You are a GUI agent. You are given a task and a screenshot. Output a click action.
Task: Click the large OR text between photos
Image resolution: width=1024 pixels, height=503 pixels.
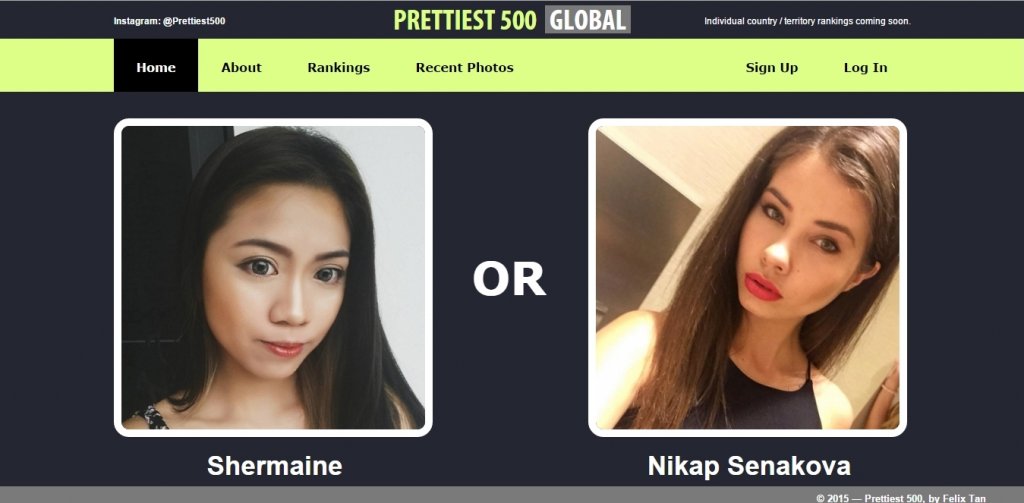(509, 279)
